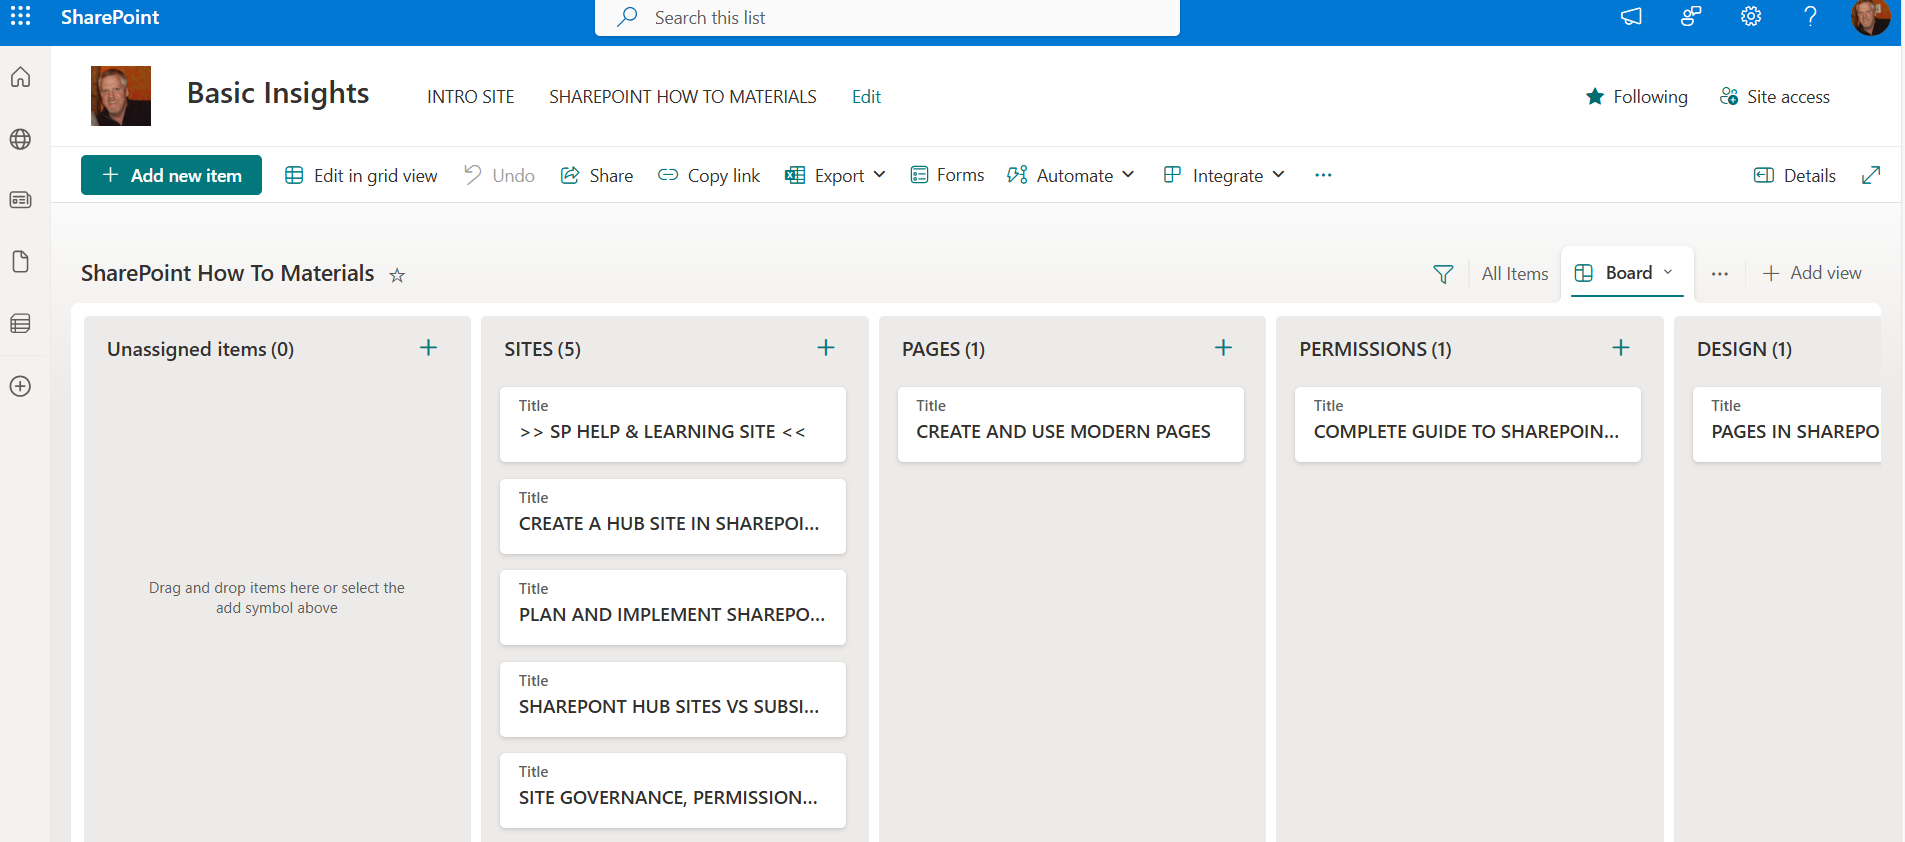The width and height of the screenshot is (1905, 842).
Task: Add item to PERMISSIONS column
Action: pyautogui.click(x=1621, y=348)
